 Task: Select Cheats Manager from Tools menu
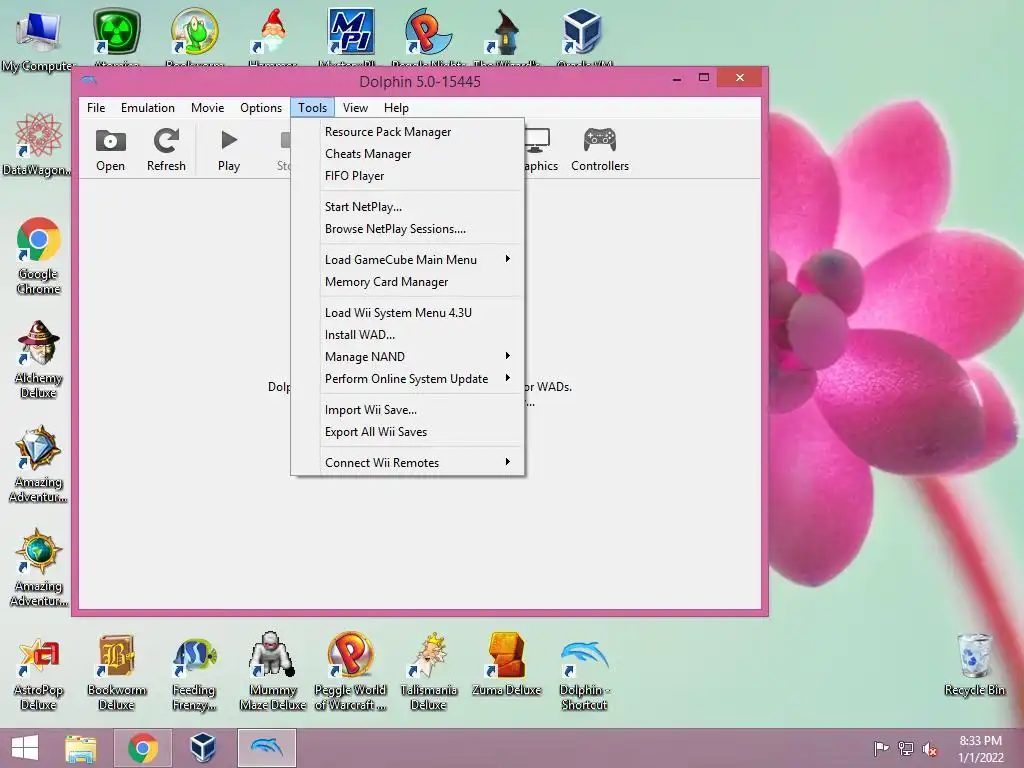click(x=407, y=154)
